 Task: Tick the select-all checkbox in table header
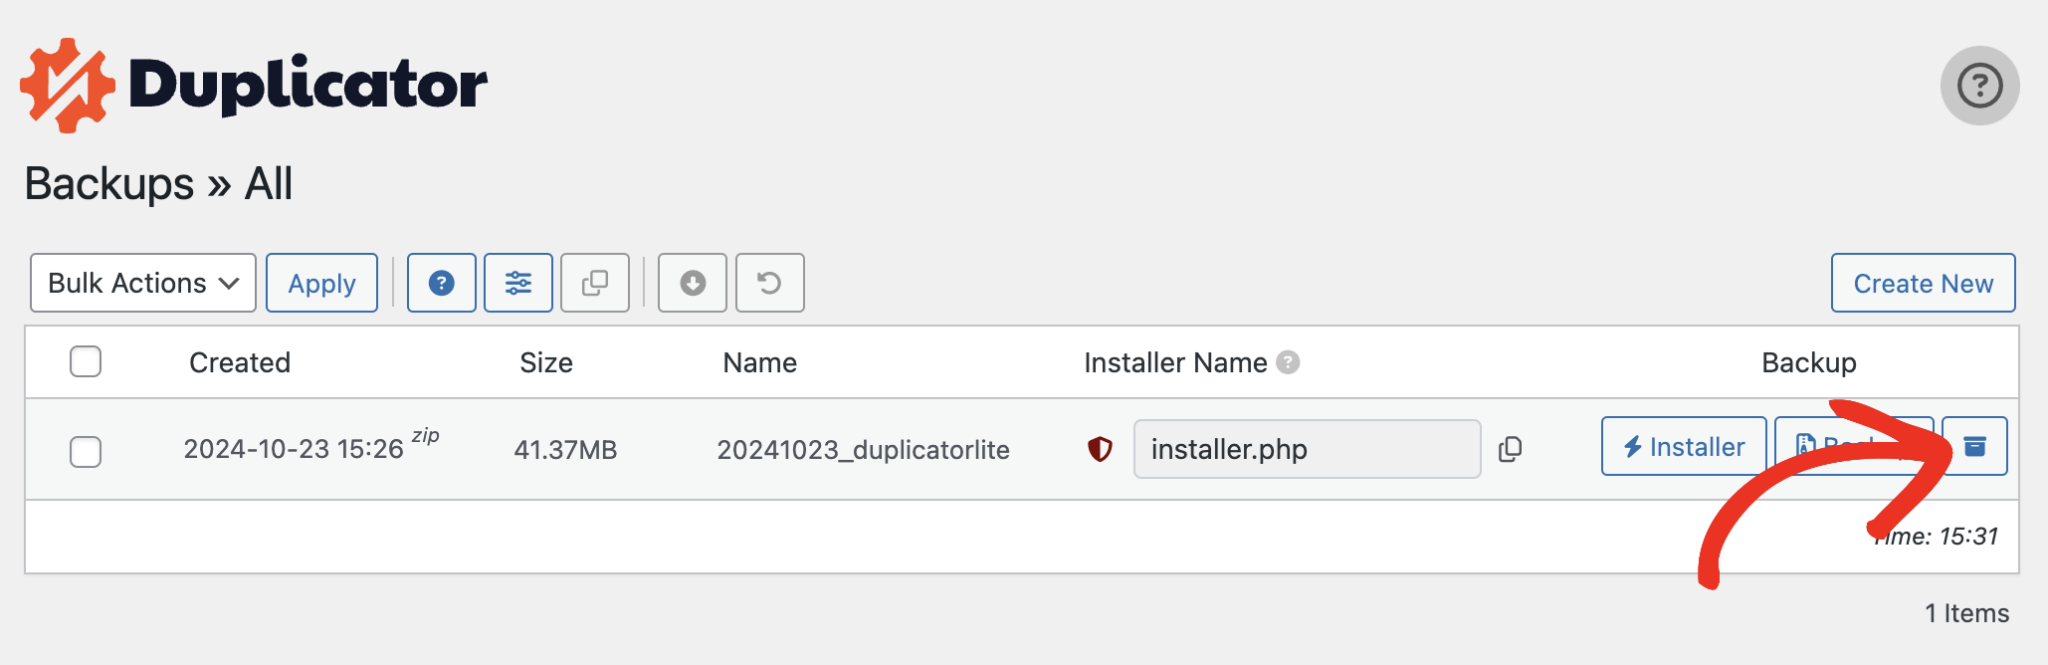[86, 361]
